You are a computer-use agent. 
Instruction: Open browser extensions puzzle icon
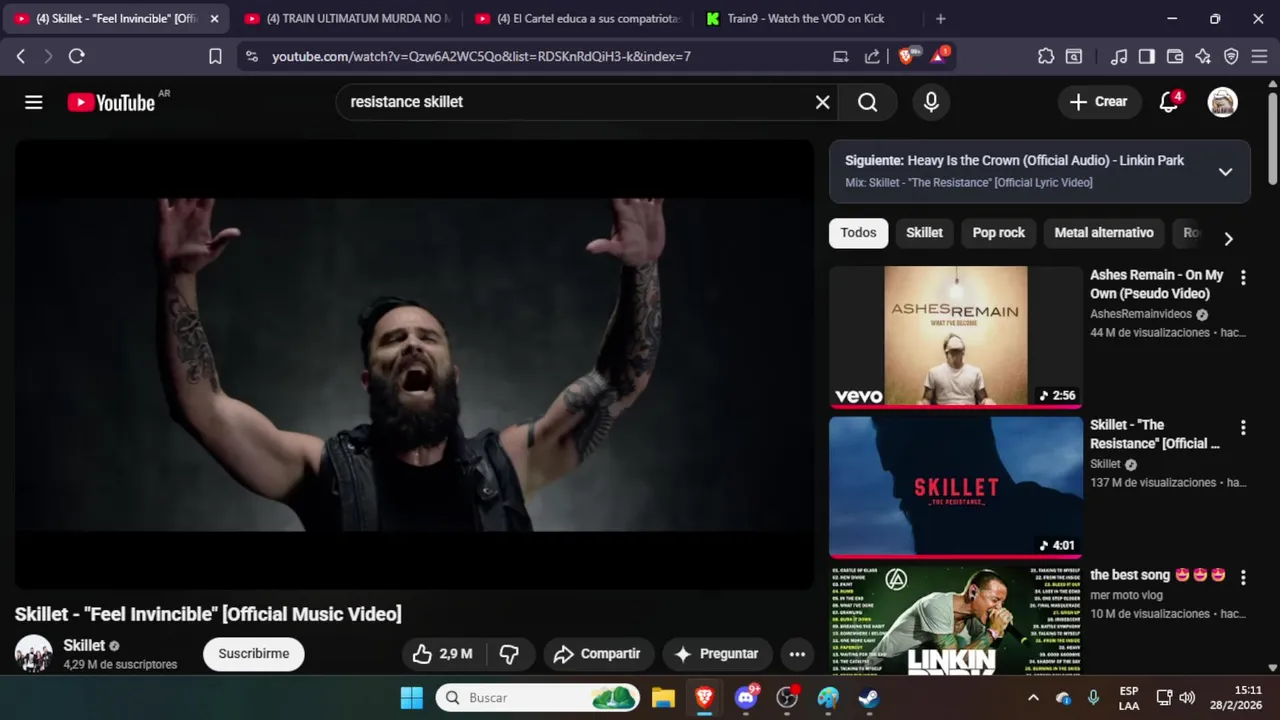coord(1046,57)
